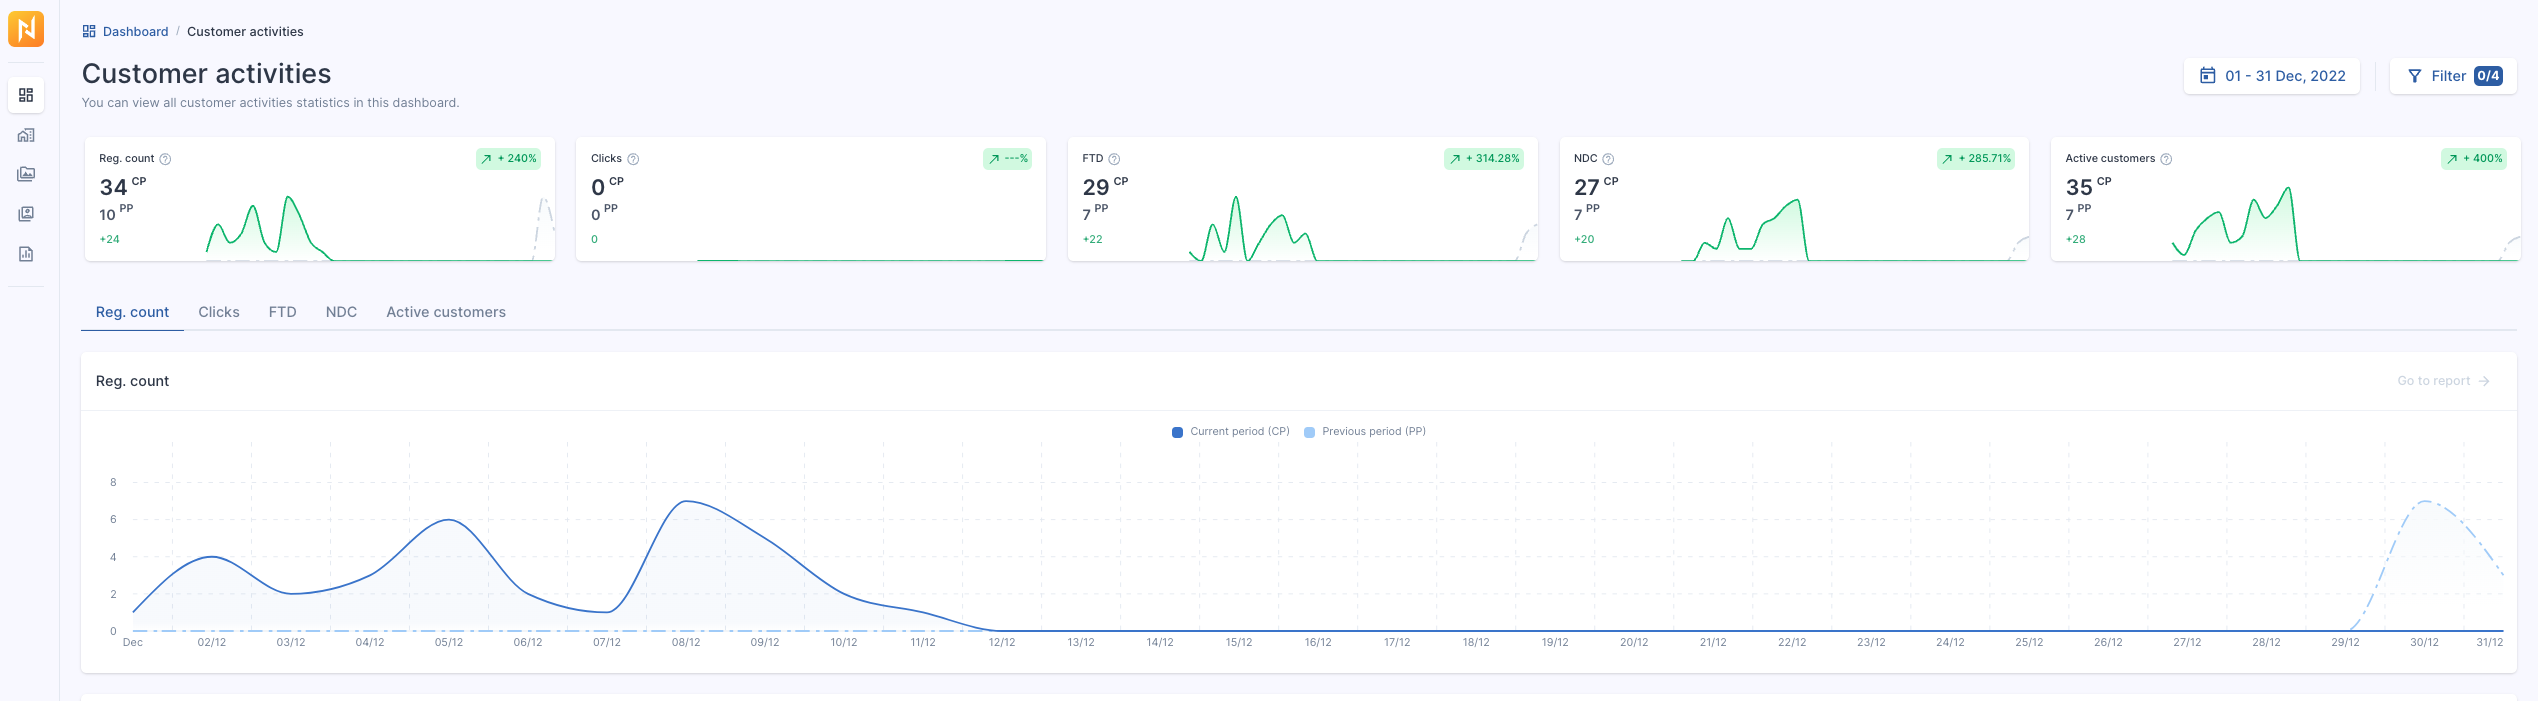The image size is (2538, 701).
Task: Click the breadcrumb dashboard grid icon
Action: coord(89,32)
